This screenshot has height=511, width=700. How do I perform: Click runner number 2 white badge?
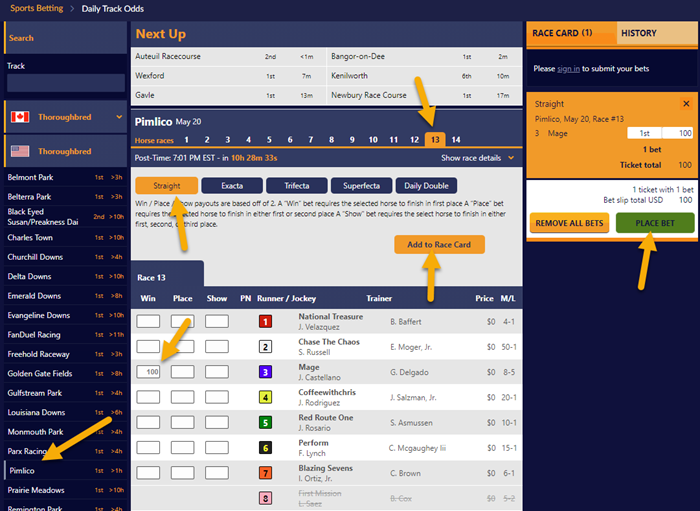point(265,347)
